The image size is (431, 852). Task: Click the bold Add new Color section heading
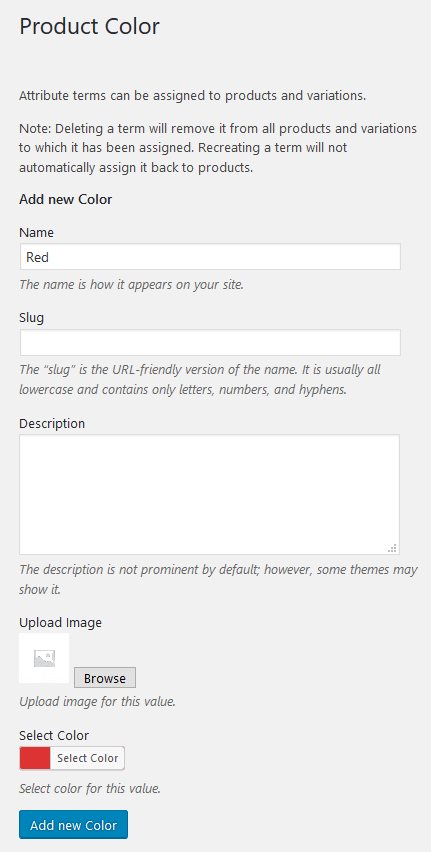(66, 199)
